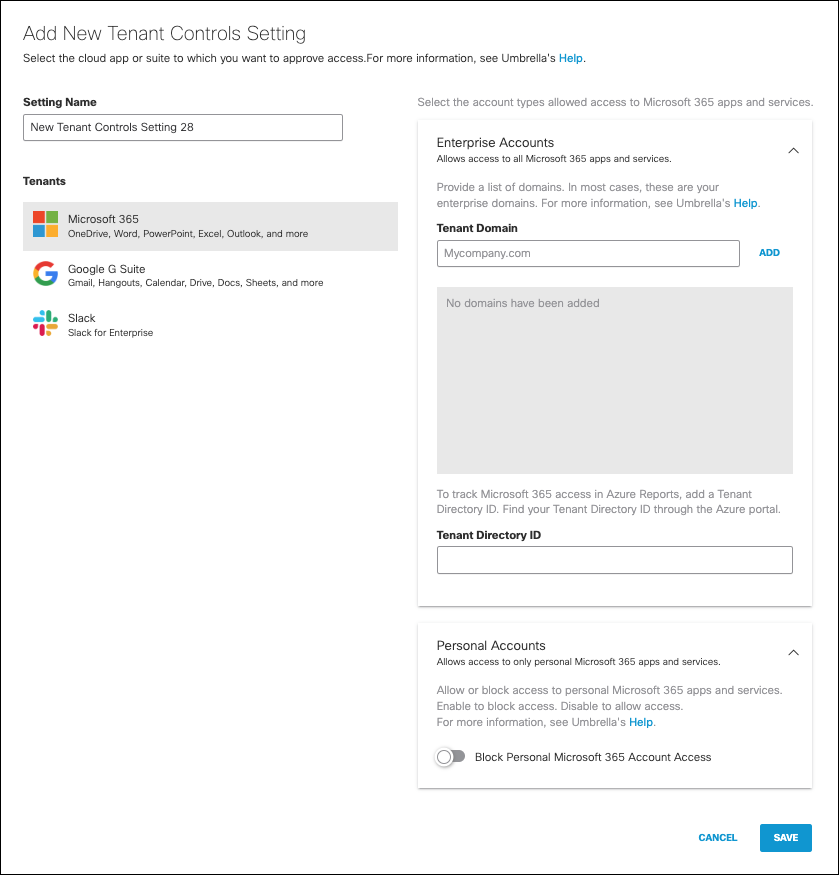
Task: Select the Google G Suite tenant text
Action: click(106, 269)
